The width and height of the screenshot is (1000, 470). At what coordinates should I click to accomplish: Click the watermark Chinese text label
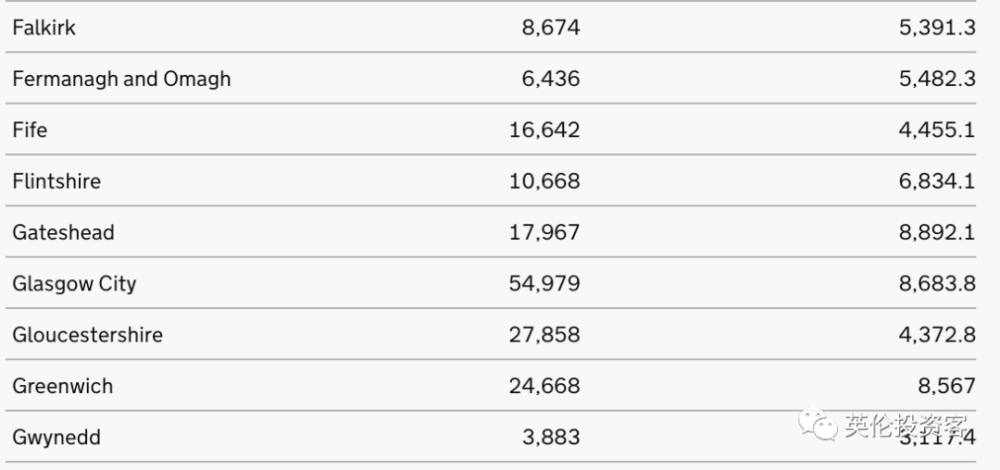[906, 425]
